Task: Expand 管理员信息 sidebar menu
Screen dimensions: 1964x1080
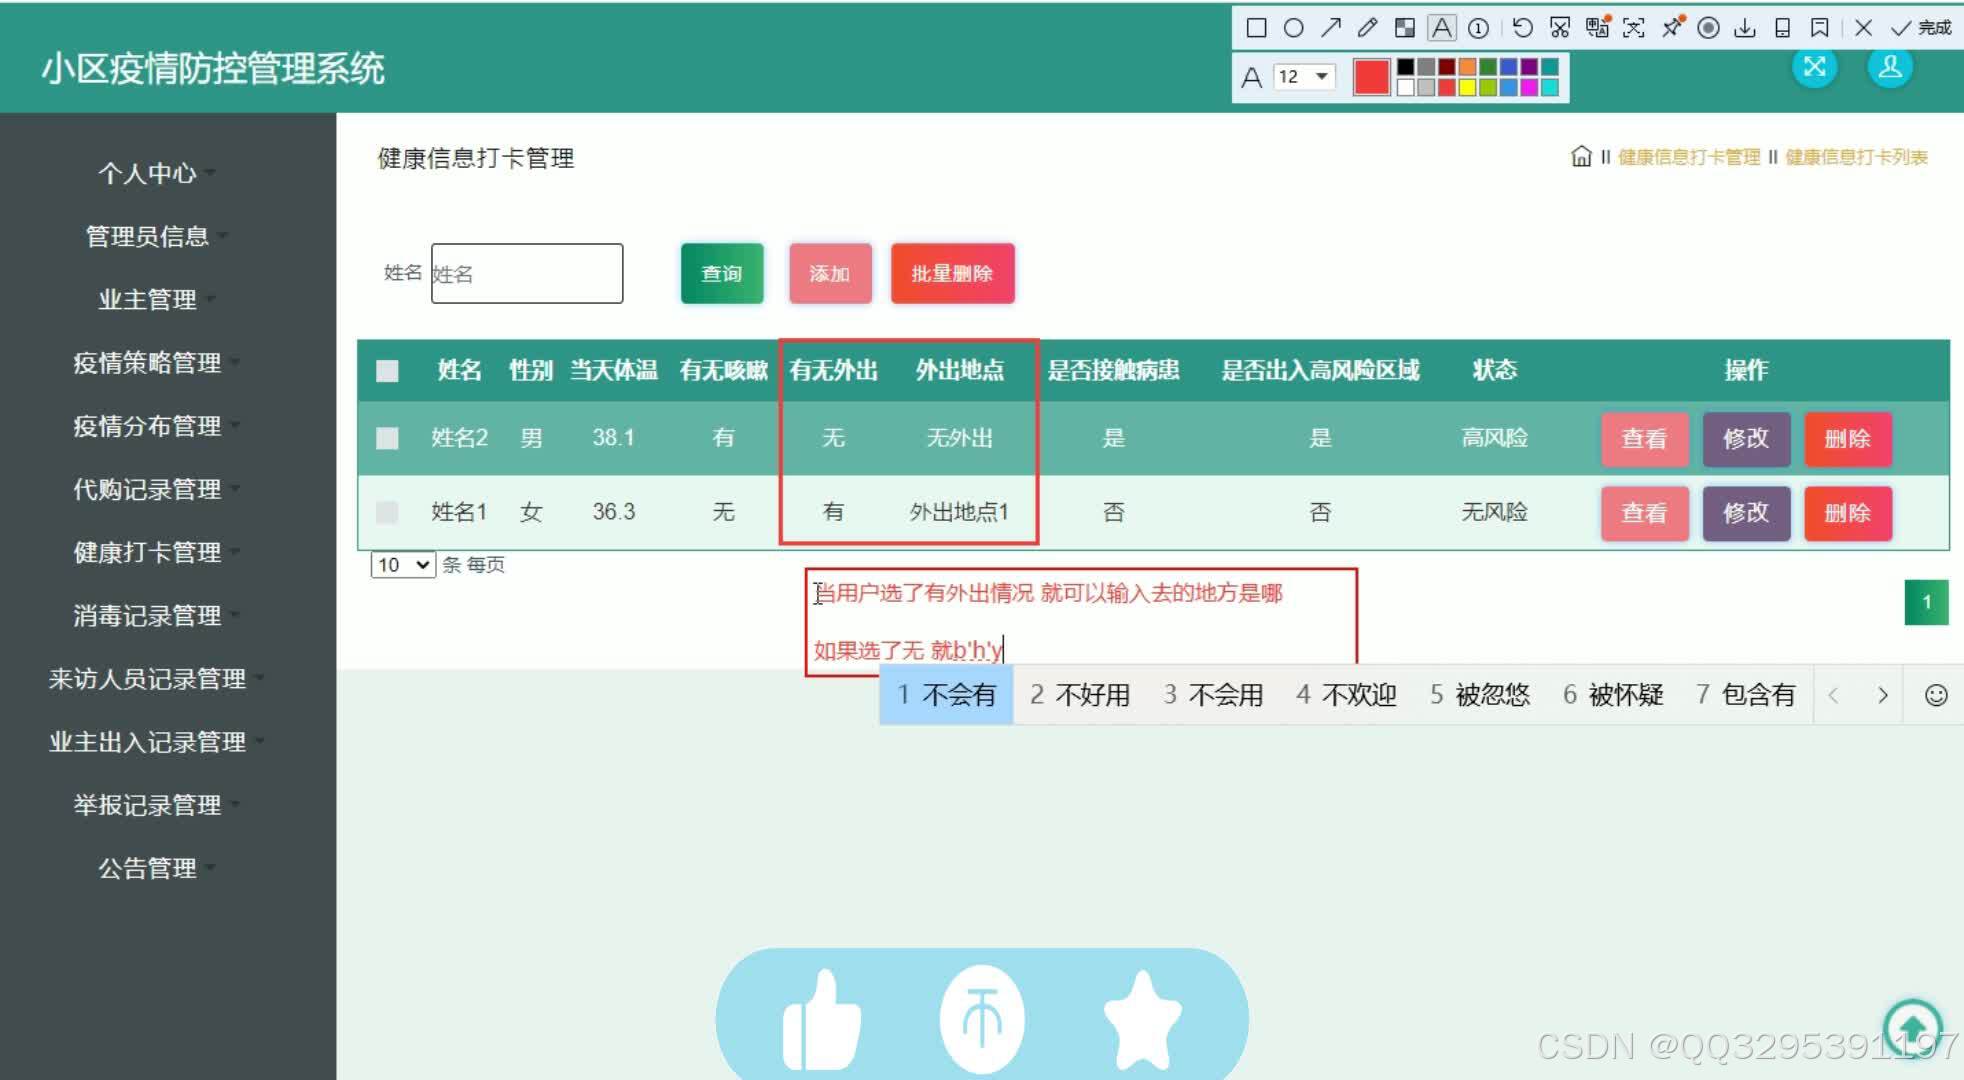Action: point(147,236)
